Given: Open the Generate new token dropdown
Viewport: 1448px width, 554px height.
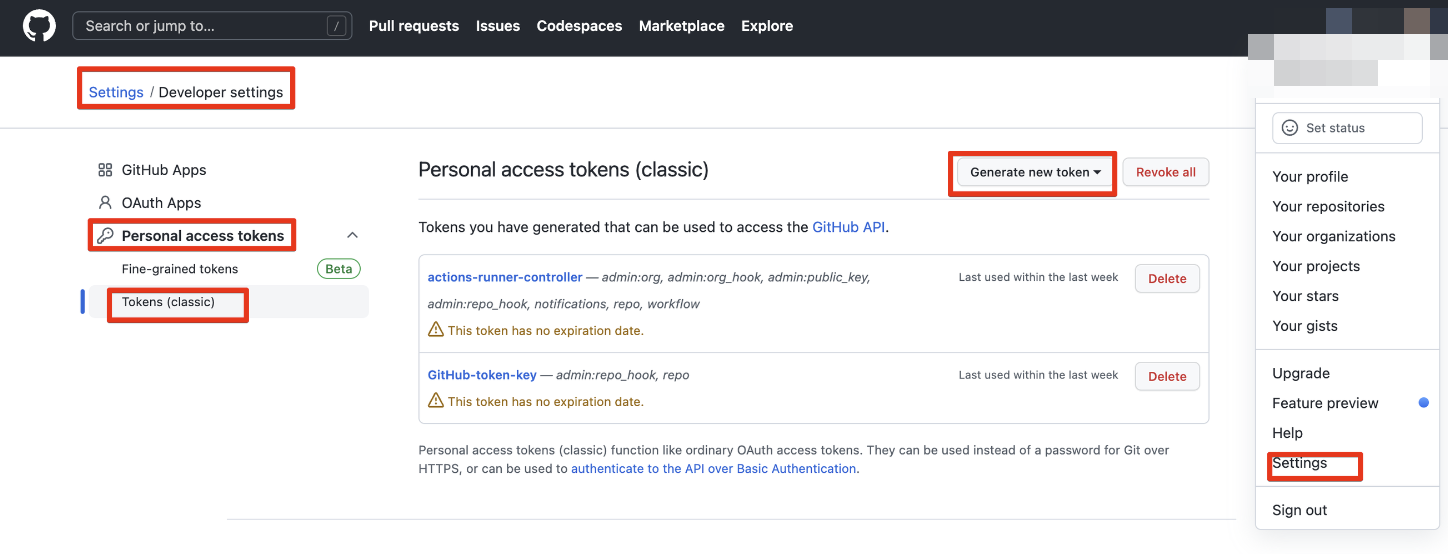Looking at the screenshot, I should point(1034,172).
